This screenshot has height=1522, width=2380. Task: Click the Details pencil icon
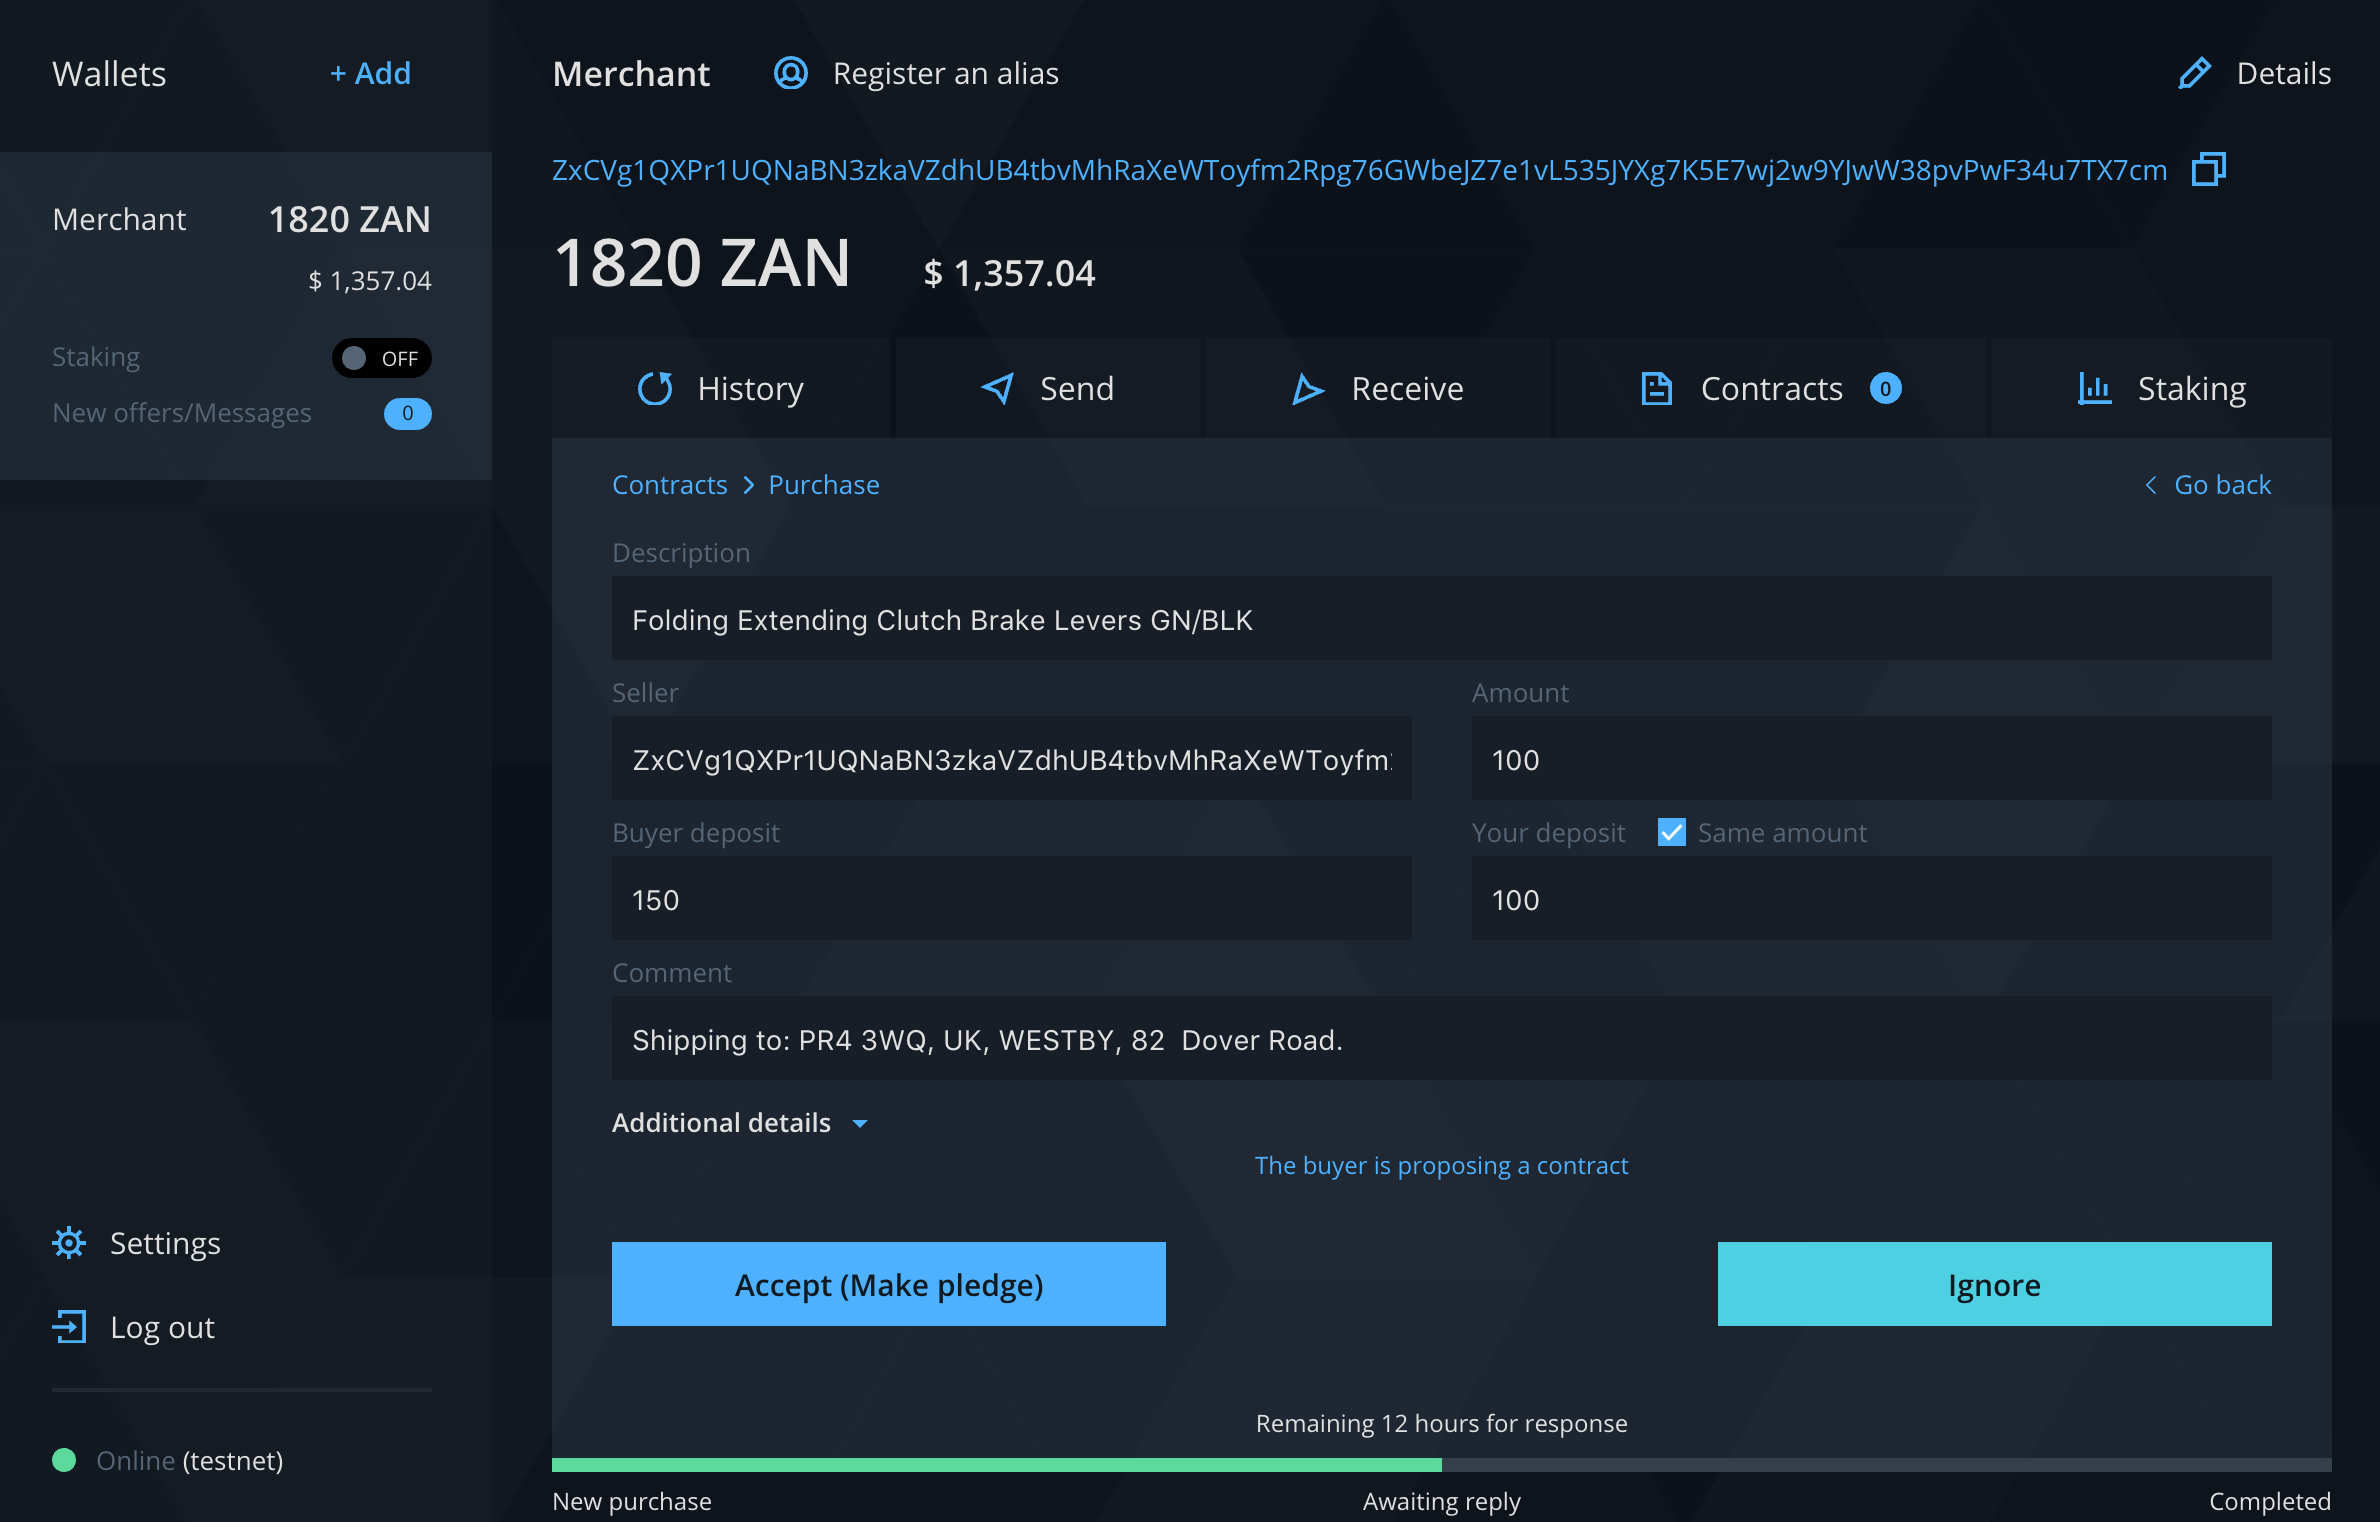[x=2194, y=73]
